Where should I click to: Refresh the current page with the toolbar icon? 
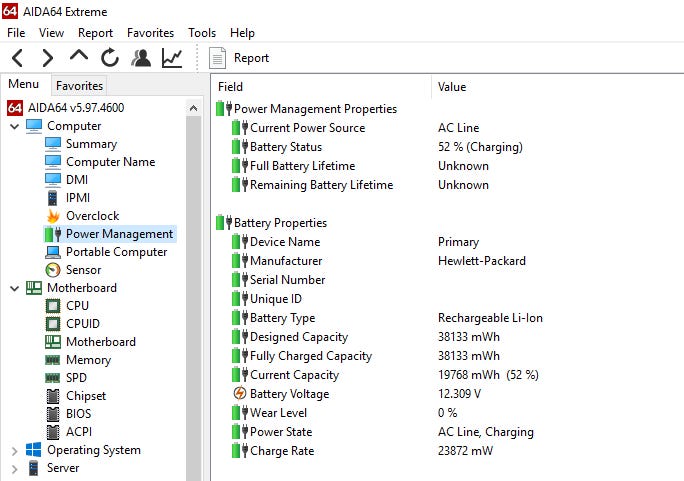point(109,58)
